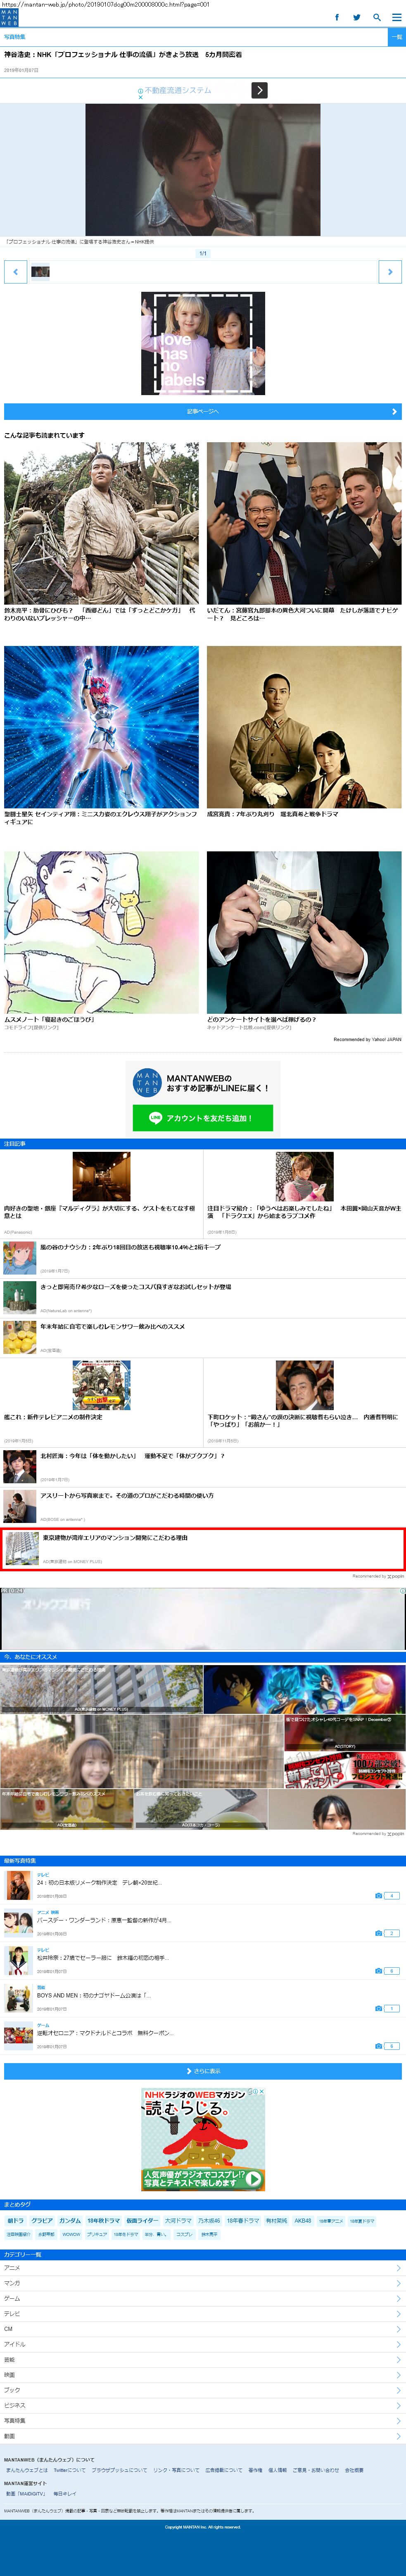This screenshot has width=406, height=2576.
Task: Select the グラビア tag
Action: pyautogui.click(x=42, y=2220)
